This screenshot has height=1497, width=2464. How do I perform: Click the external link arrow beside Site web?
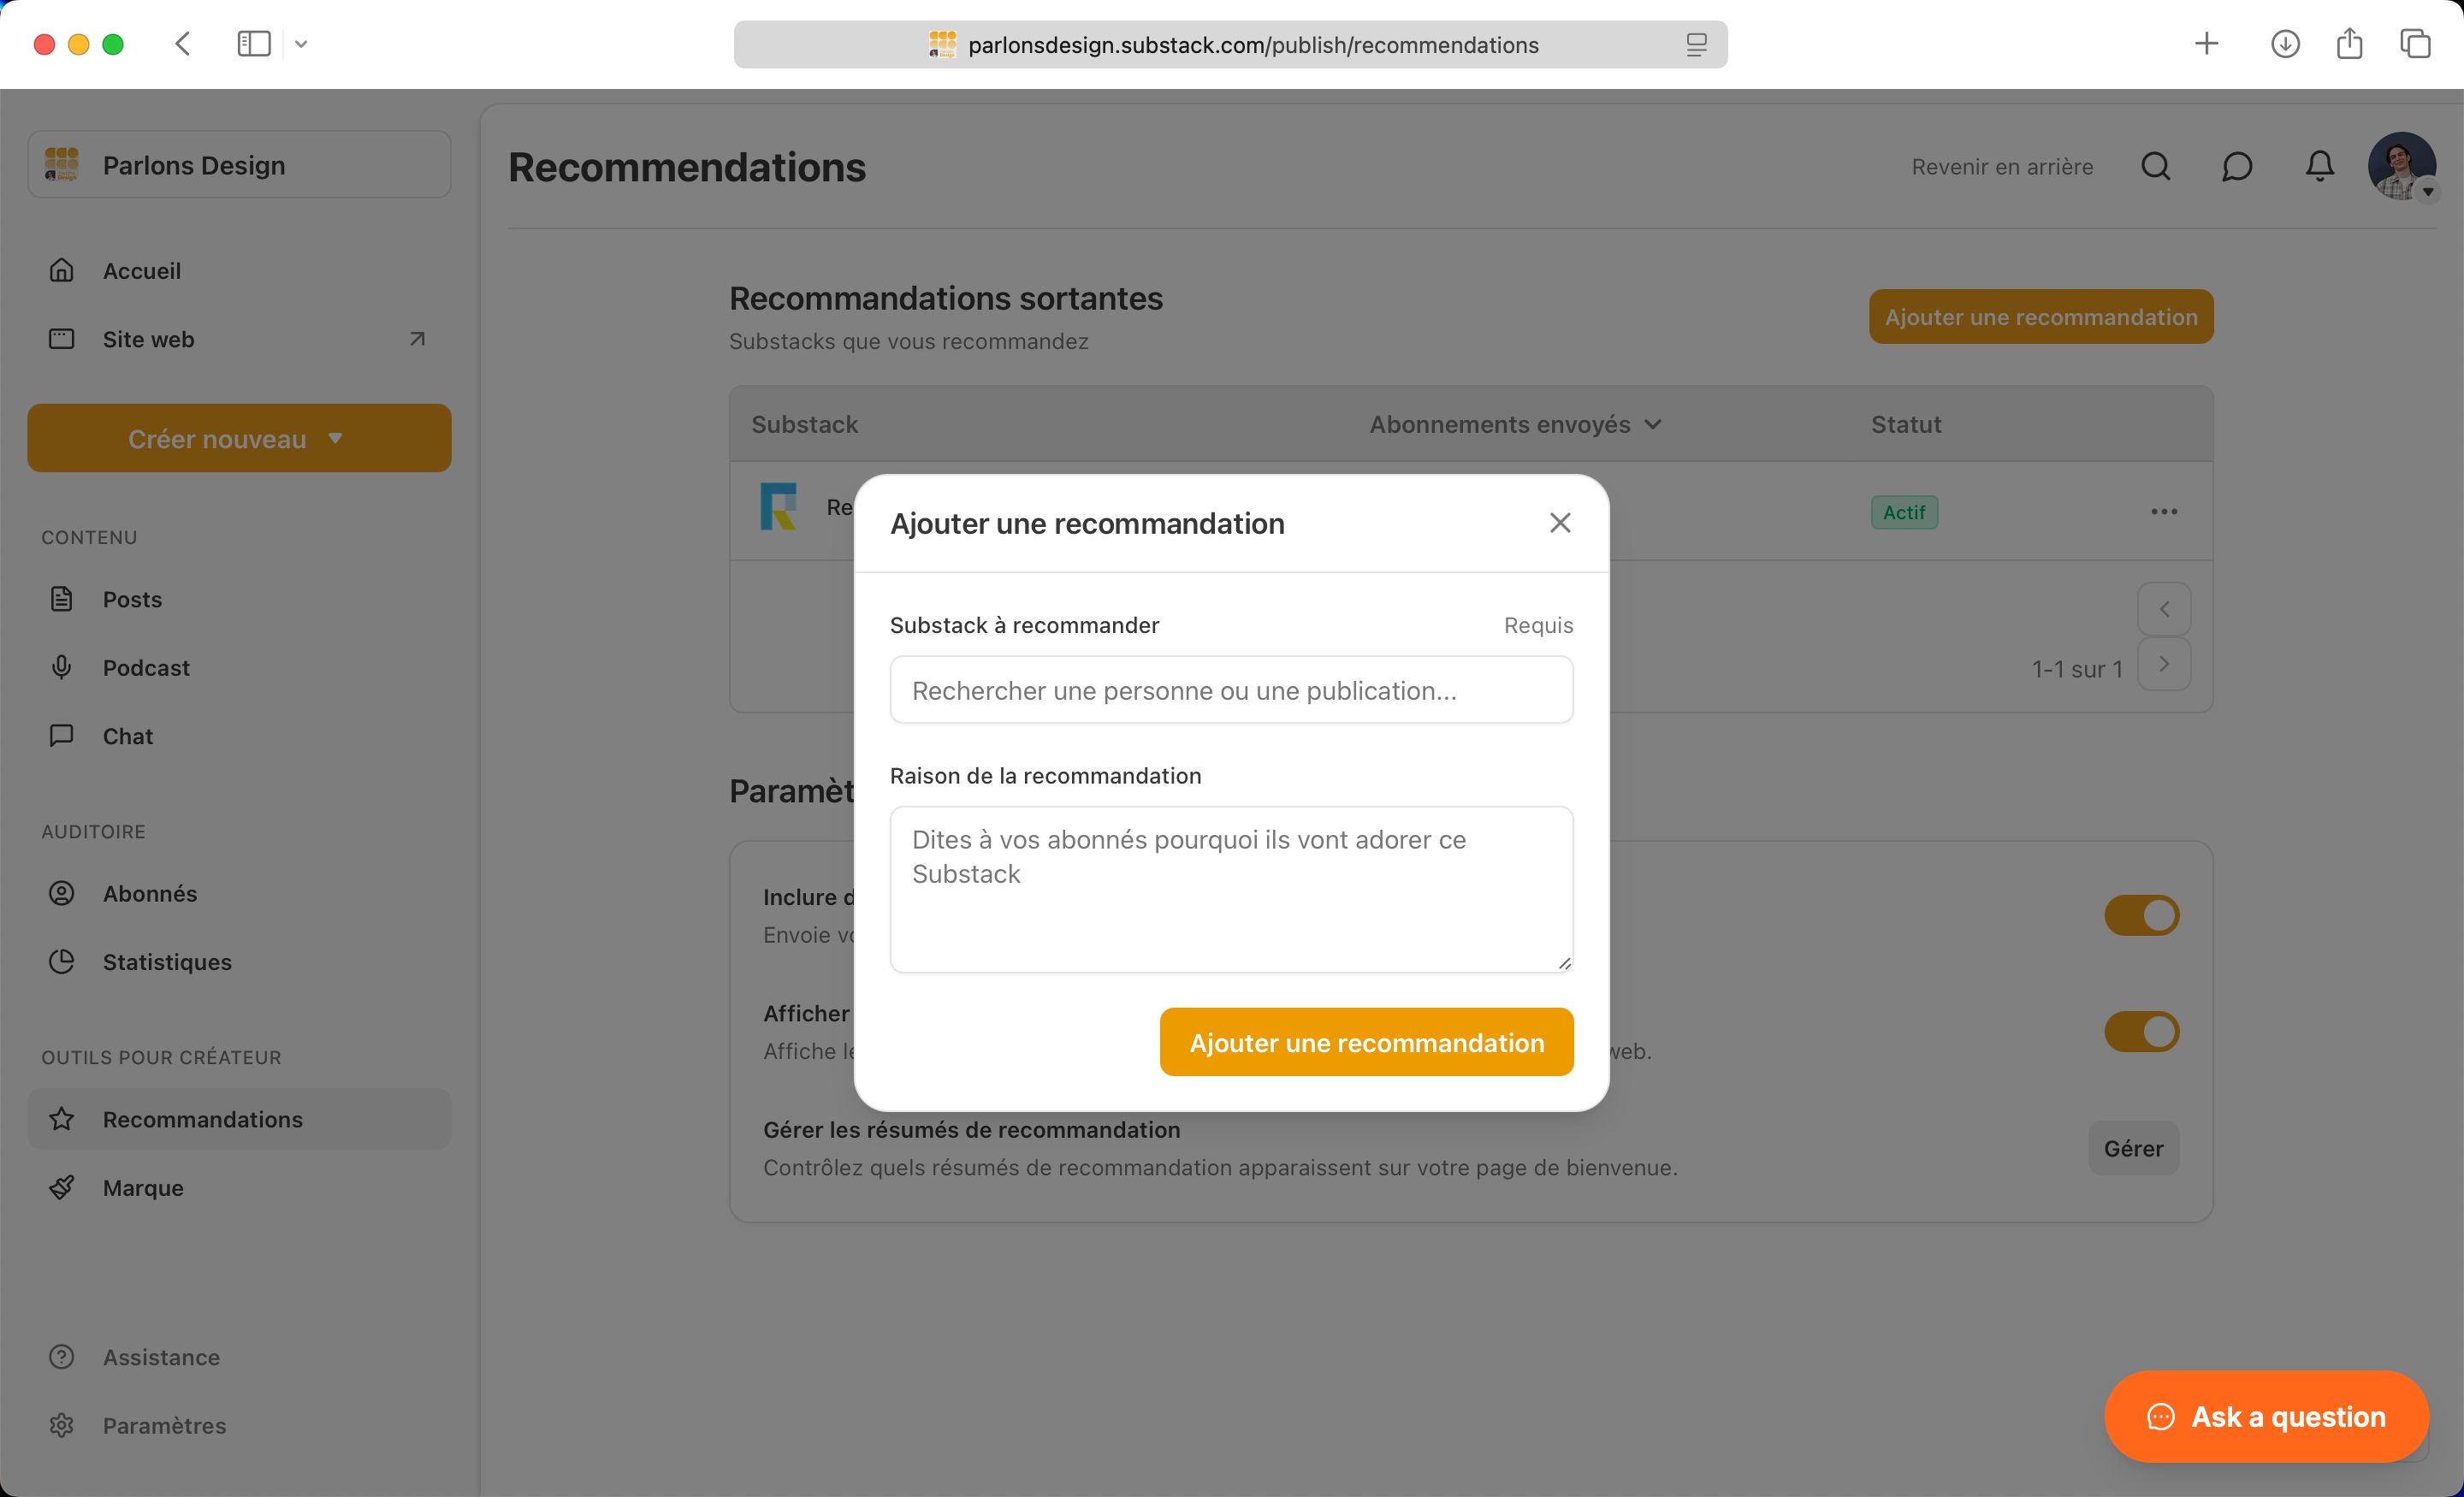(x=417, y=339)
